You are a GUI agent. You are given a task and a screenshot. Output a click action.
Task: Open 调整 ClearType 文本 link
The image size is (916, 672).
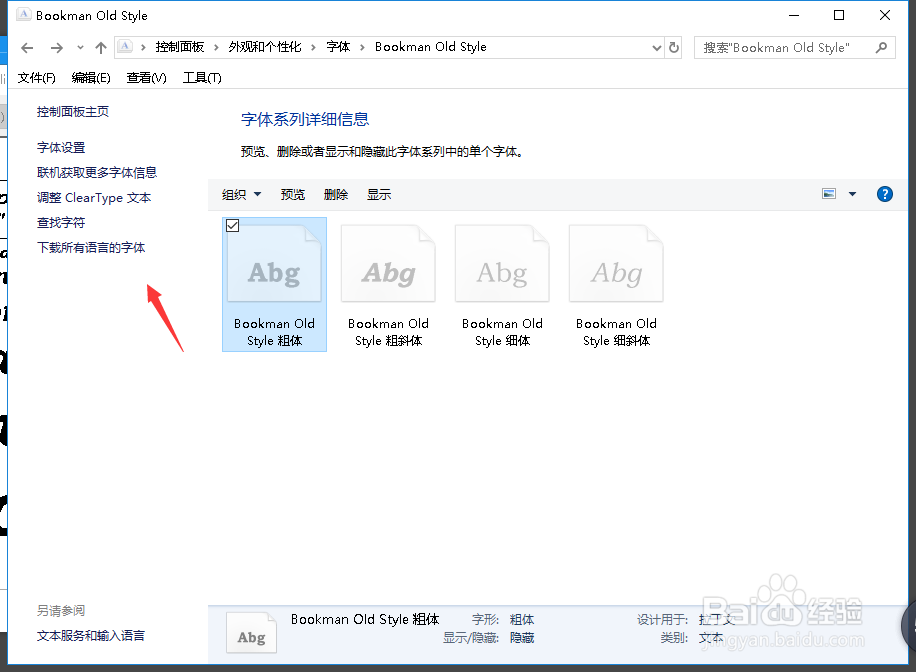point(94,198)
